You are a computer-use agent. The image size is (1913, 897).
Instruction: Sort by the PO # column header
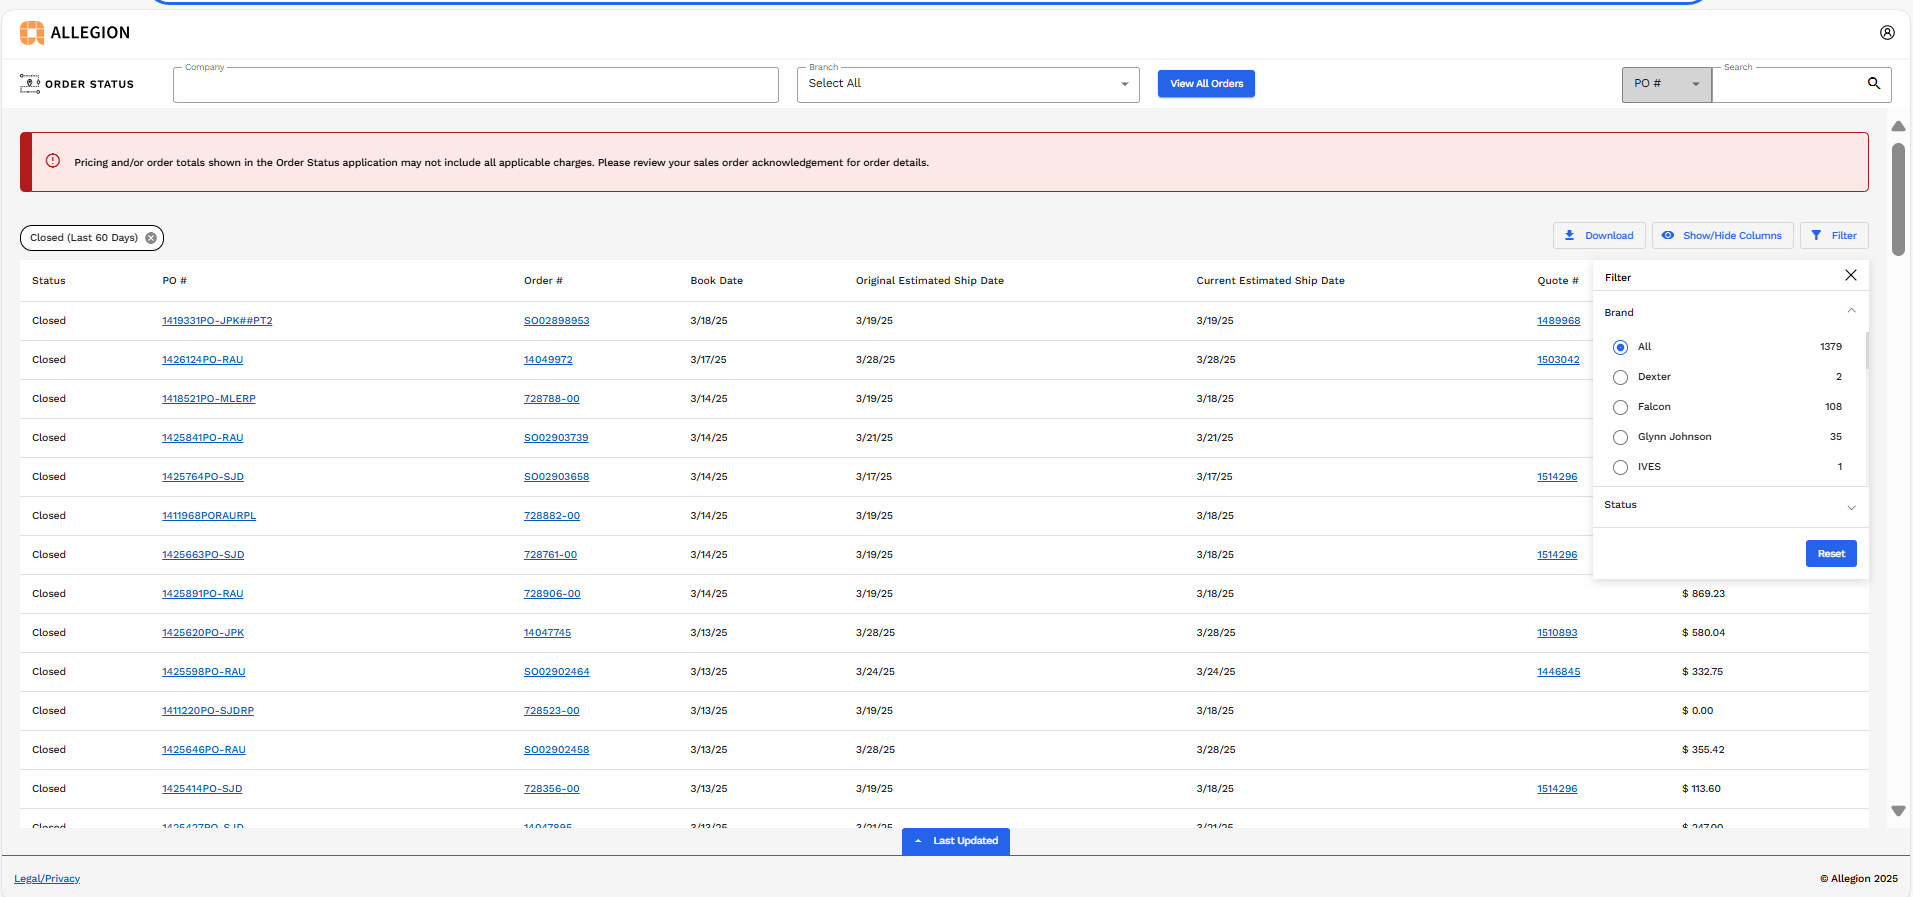coord(175,281)
